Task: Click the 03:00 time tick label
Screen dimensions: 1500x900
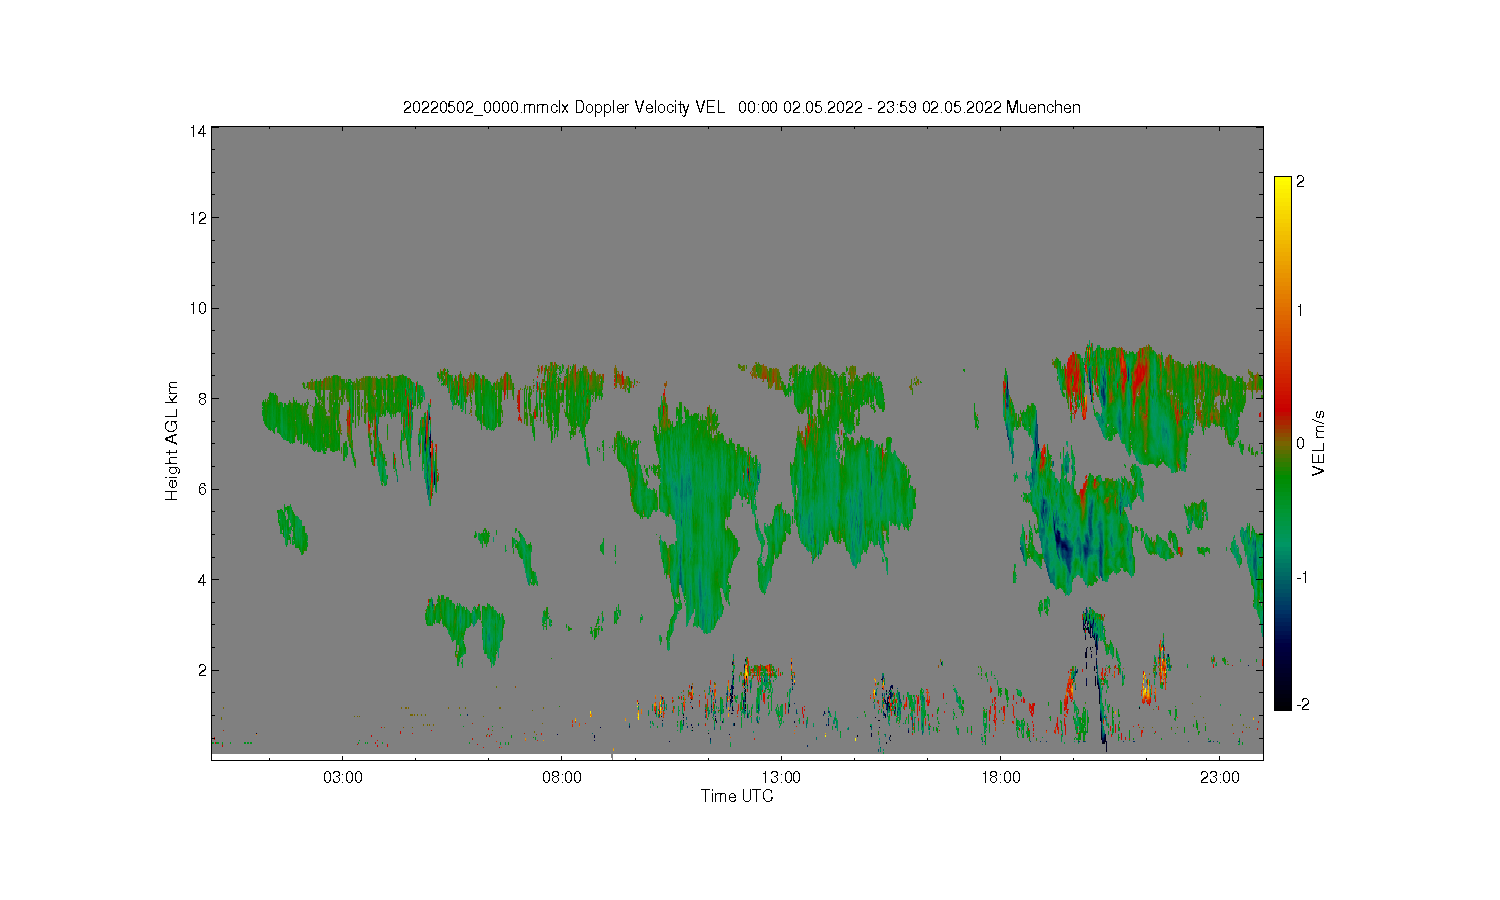Action: pos(343,777)
